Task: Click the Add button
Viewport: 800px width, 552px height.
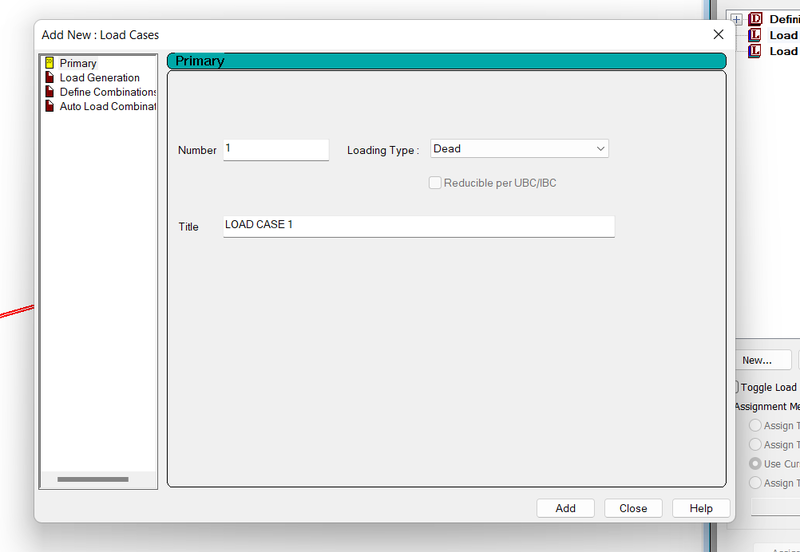Action: click(x=565, y=508)
